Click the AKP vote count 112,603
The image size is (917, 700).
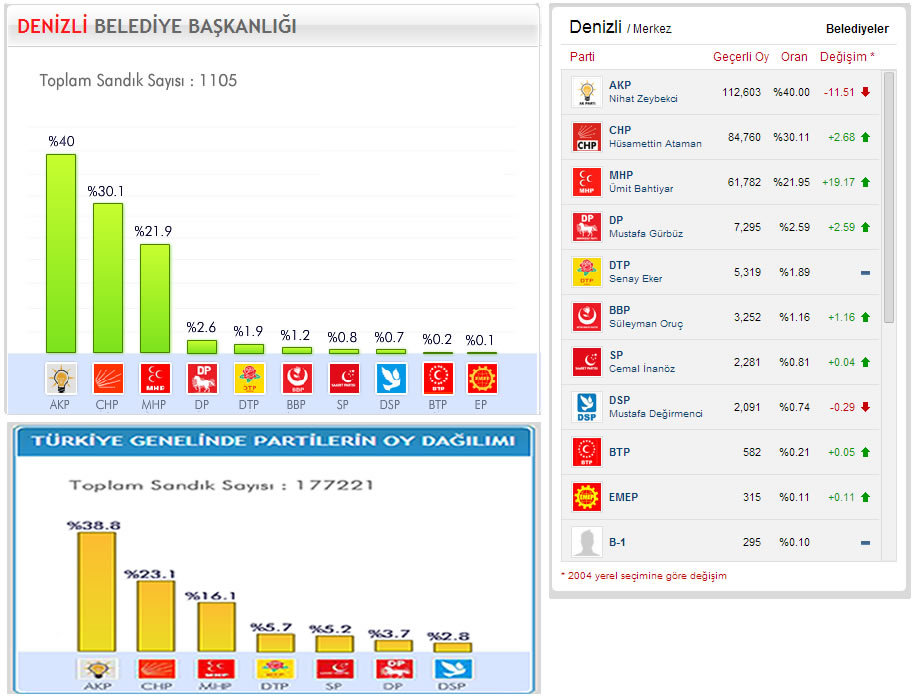pyautogui.click(x=742, y=92)
